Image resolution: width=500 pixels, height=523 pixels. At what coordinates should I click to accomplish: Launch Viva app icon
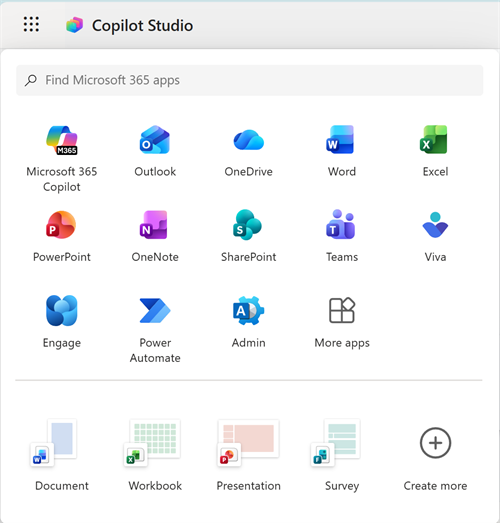435,225
